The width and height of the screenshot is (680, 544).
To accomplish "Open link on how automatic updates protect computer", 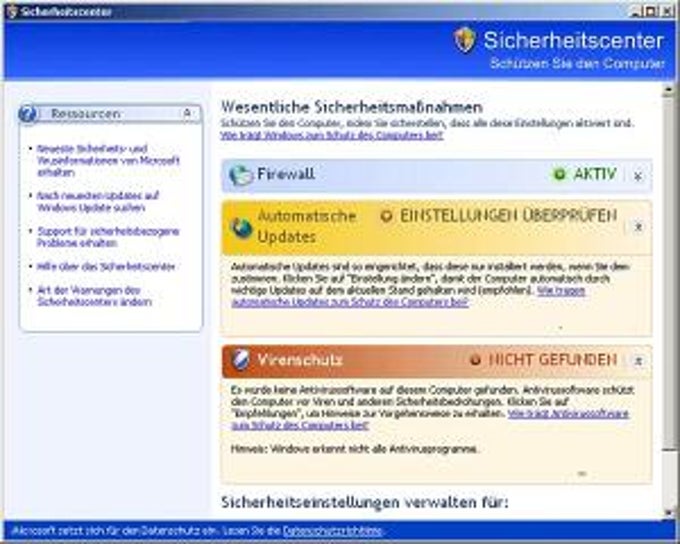I will click(409, 296).
